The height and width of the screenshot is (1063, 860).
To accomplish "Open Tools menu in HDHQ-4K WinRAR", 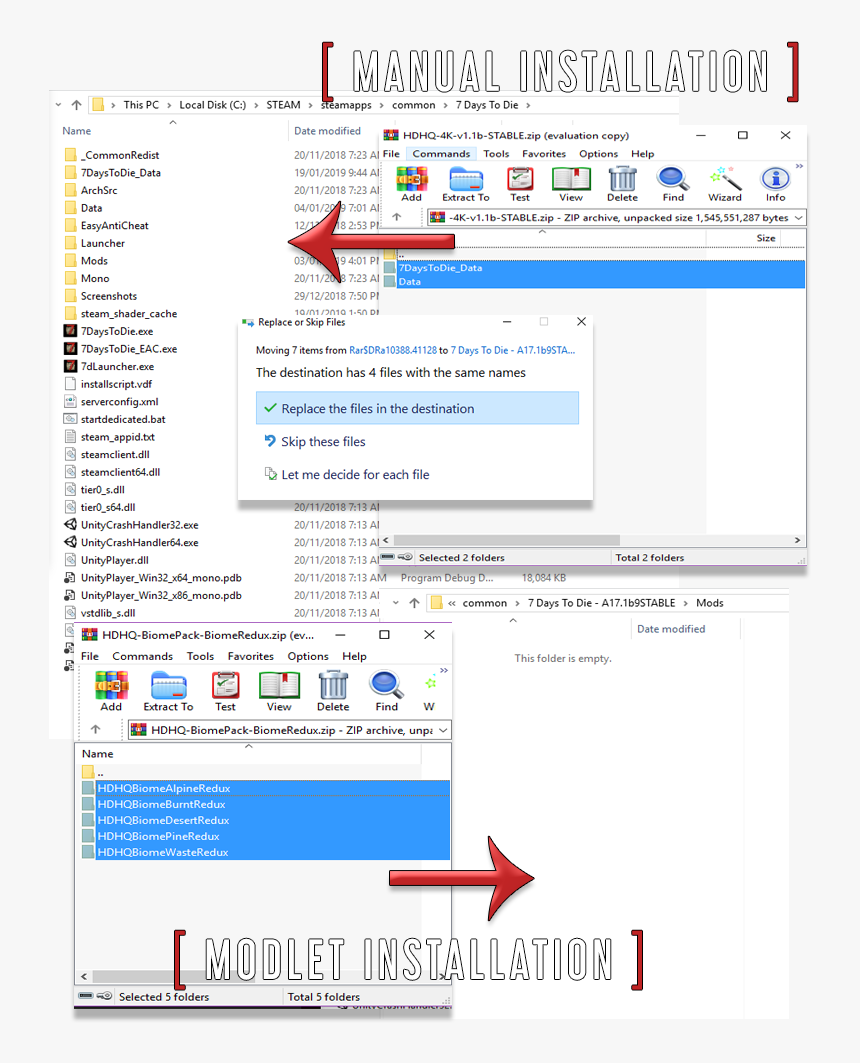I will click(496, 154).
